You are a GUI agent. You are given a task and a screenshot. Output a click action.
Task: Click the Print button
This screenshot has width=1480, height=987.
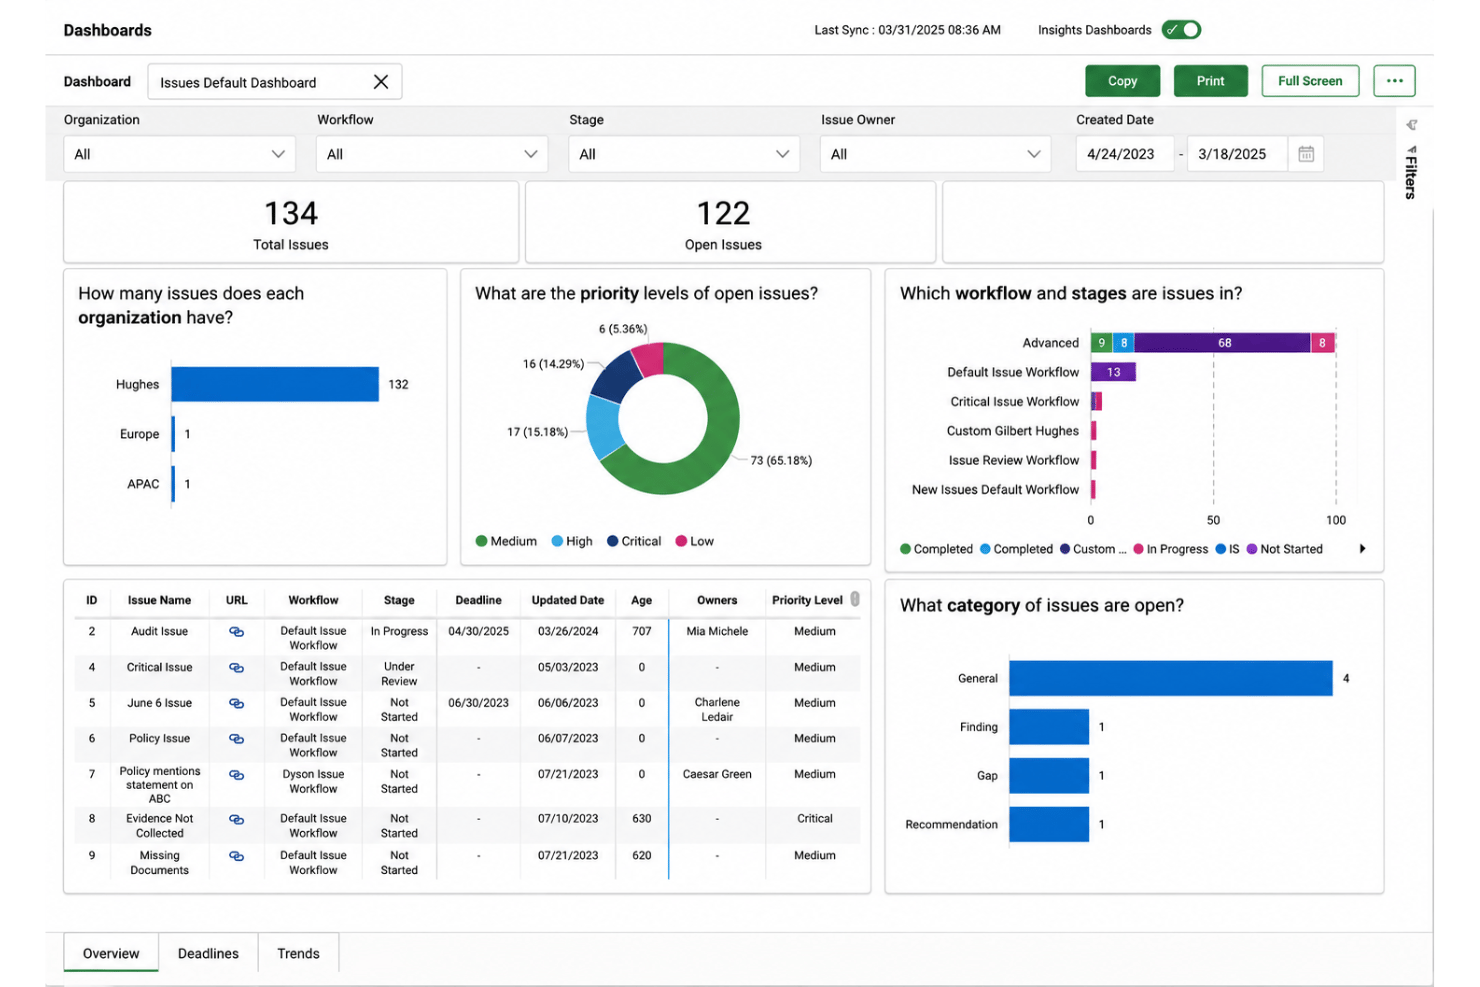coord(1210,81)
